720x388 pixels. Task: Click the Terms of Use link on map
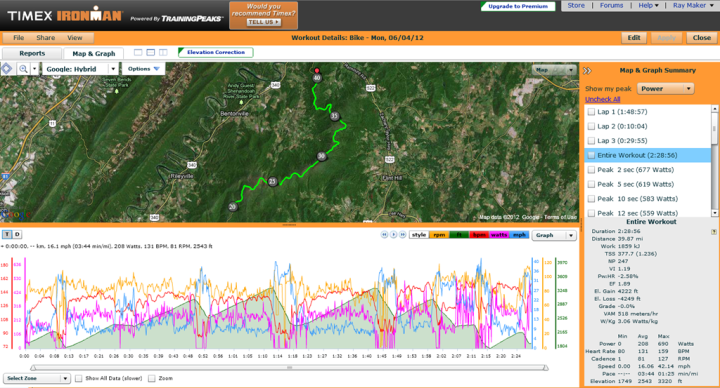[x=560, y=217]
